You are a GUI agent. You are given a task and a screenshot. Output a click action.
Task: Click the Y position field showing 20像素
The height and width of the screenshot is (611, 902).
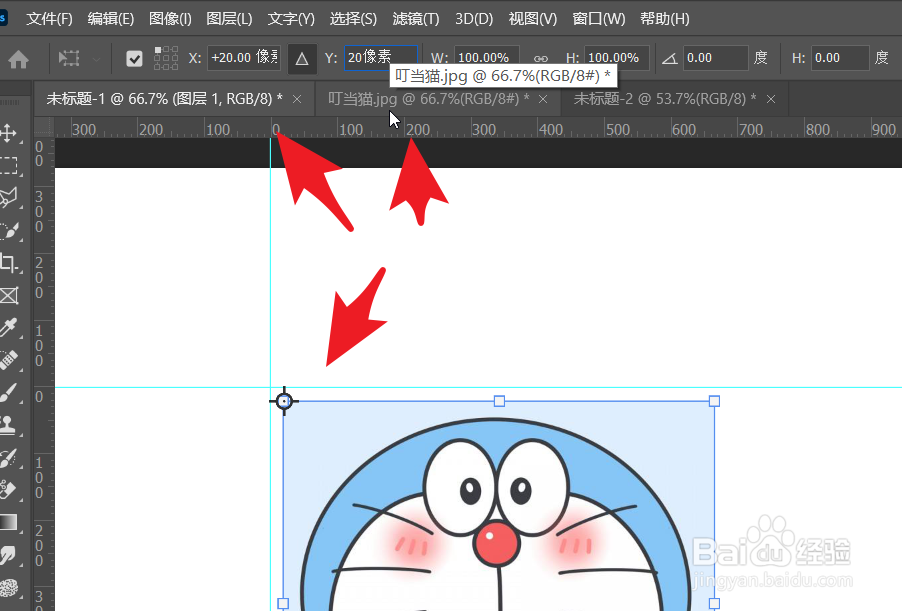[380, 58]
